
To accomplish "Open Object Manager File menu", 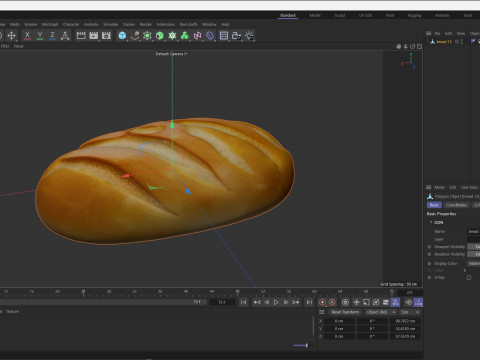I will tap(437, 33).
